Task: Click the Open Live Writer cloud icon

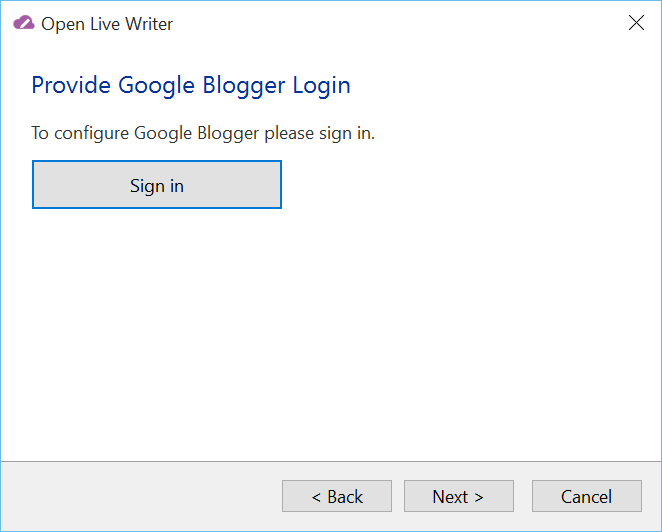Action: pyautogui.click(x=24, y=23)
